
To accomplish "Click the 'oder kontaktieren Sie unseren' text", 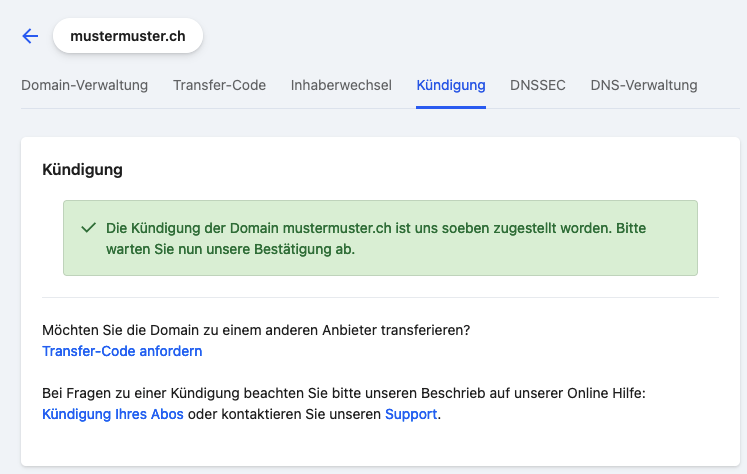I will coord(284,414).
